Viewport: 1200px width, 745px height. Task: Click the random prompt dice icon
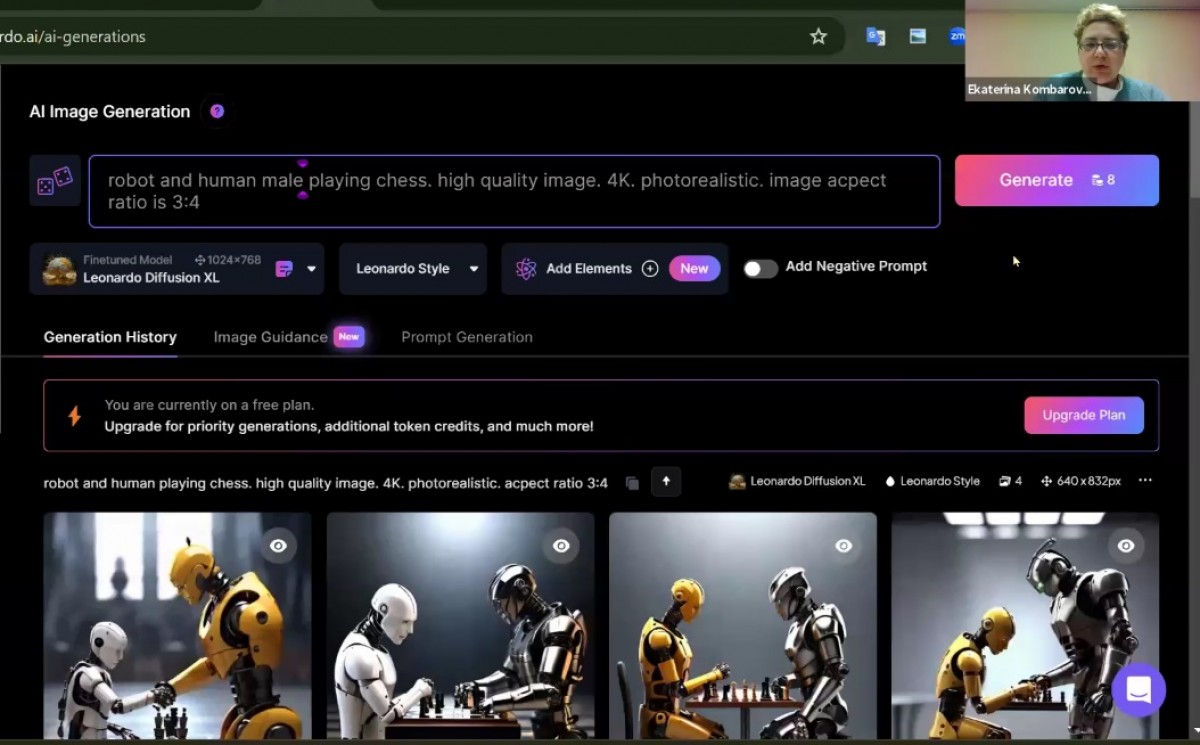[55, 181]
